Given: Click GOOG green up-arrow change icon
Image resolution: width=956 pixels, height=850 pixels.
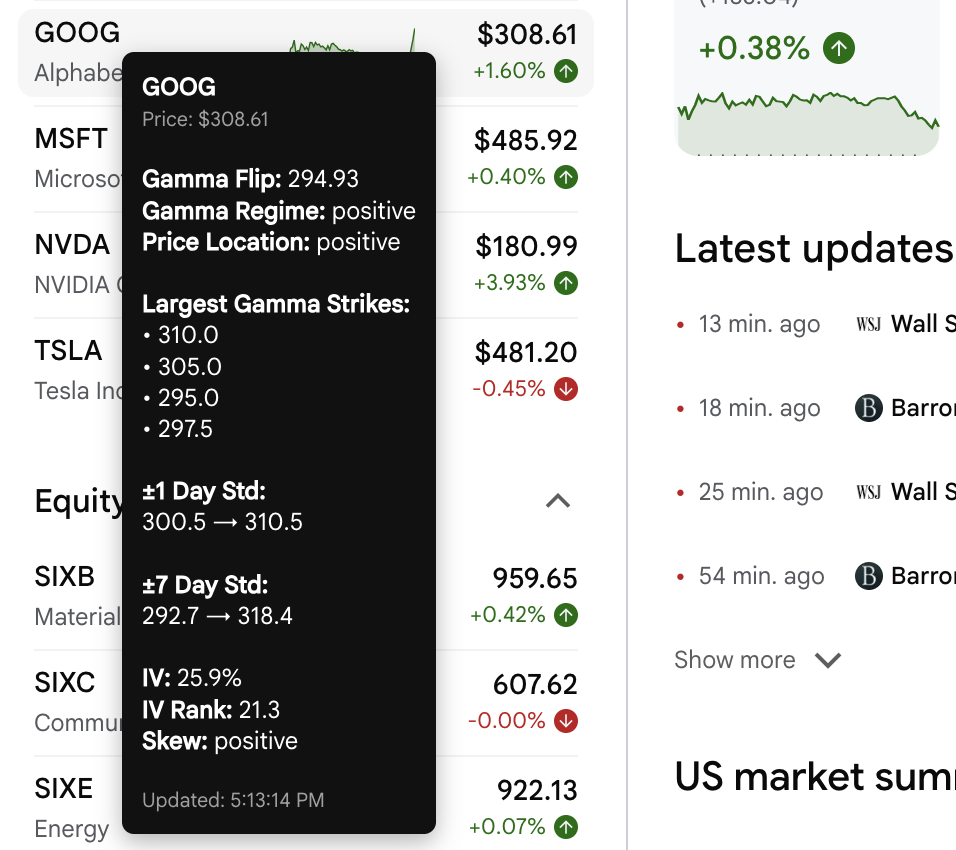Looking at the screenshot, I should (566, 71).
